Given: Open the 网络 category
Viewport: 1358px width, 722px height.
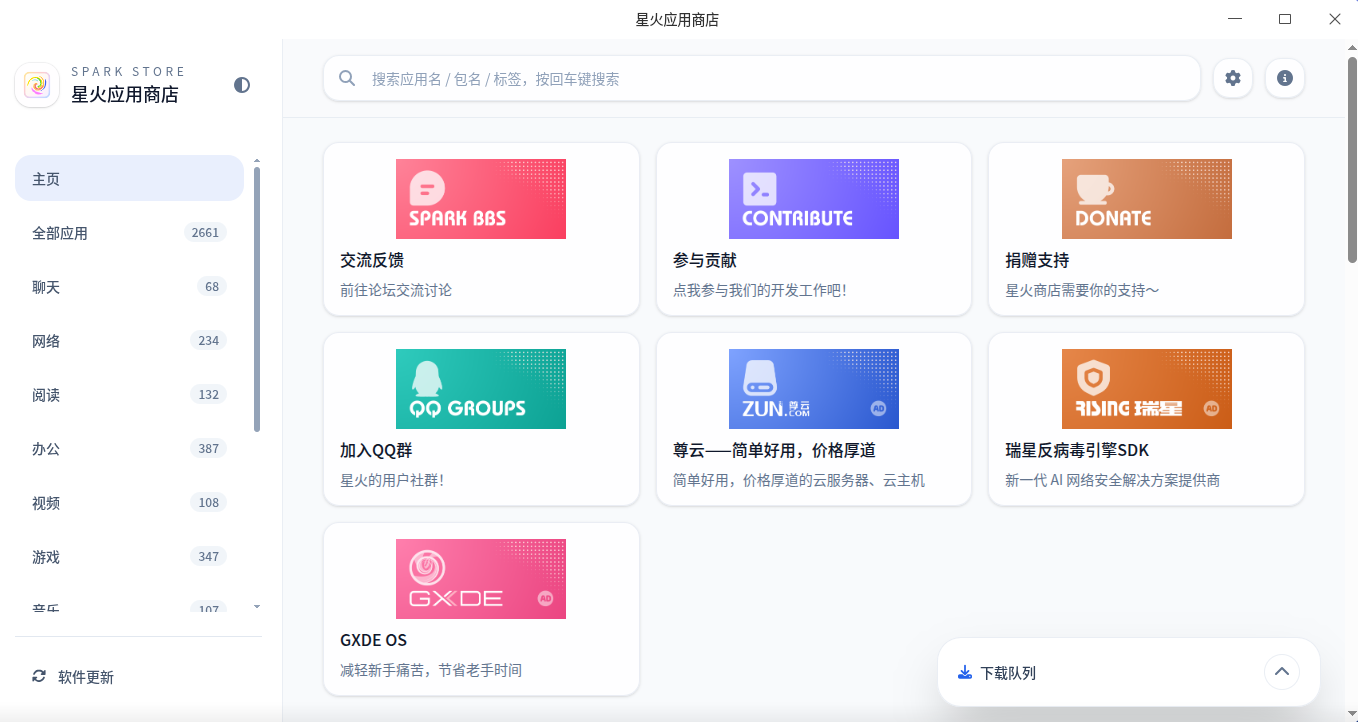Looking at the screenshot, I should (x=129, y=341).
